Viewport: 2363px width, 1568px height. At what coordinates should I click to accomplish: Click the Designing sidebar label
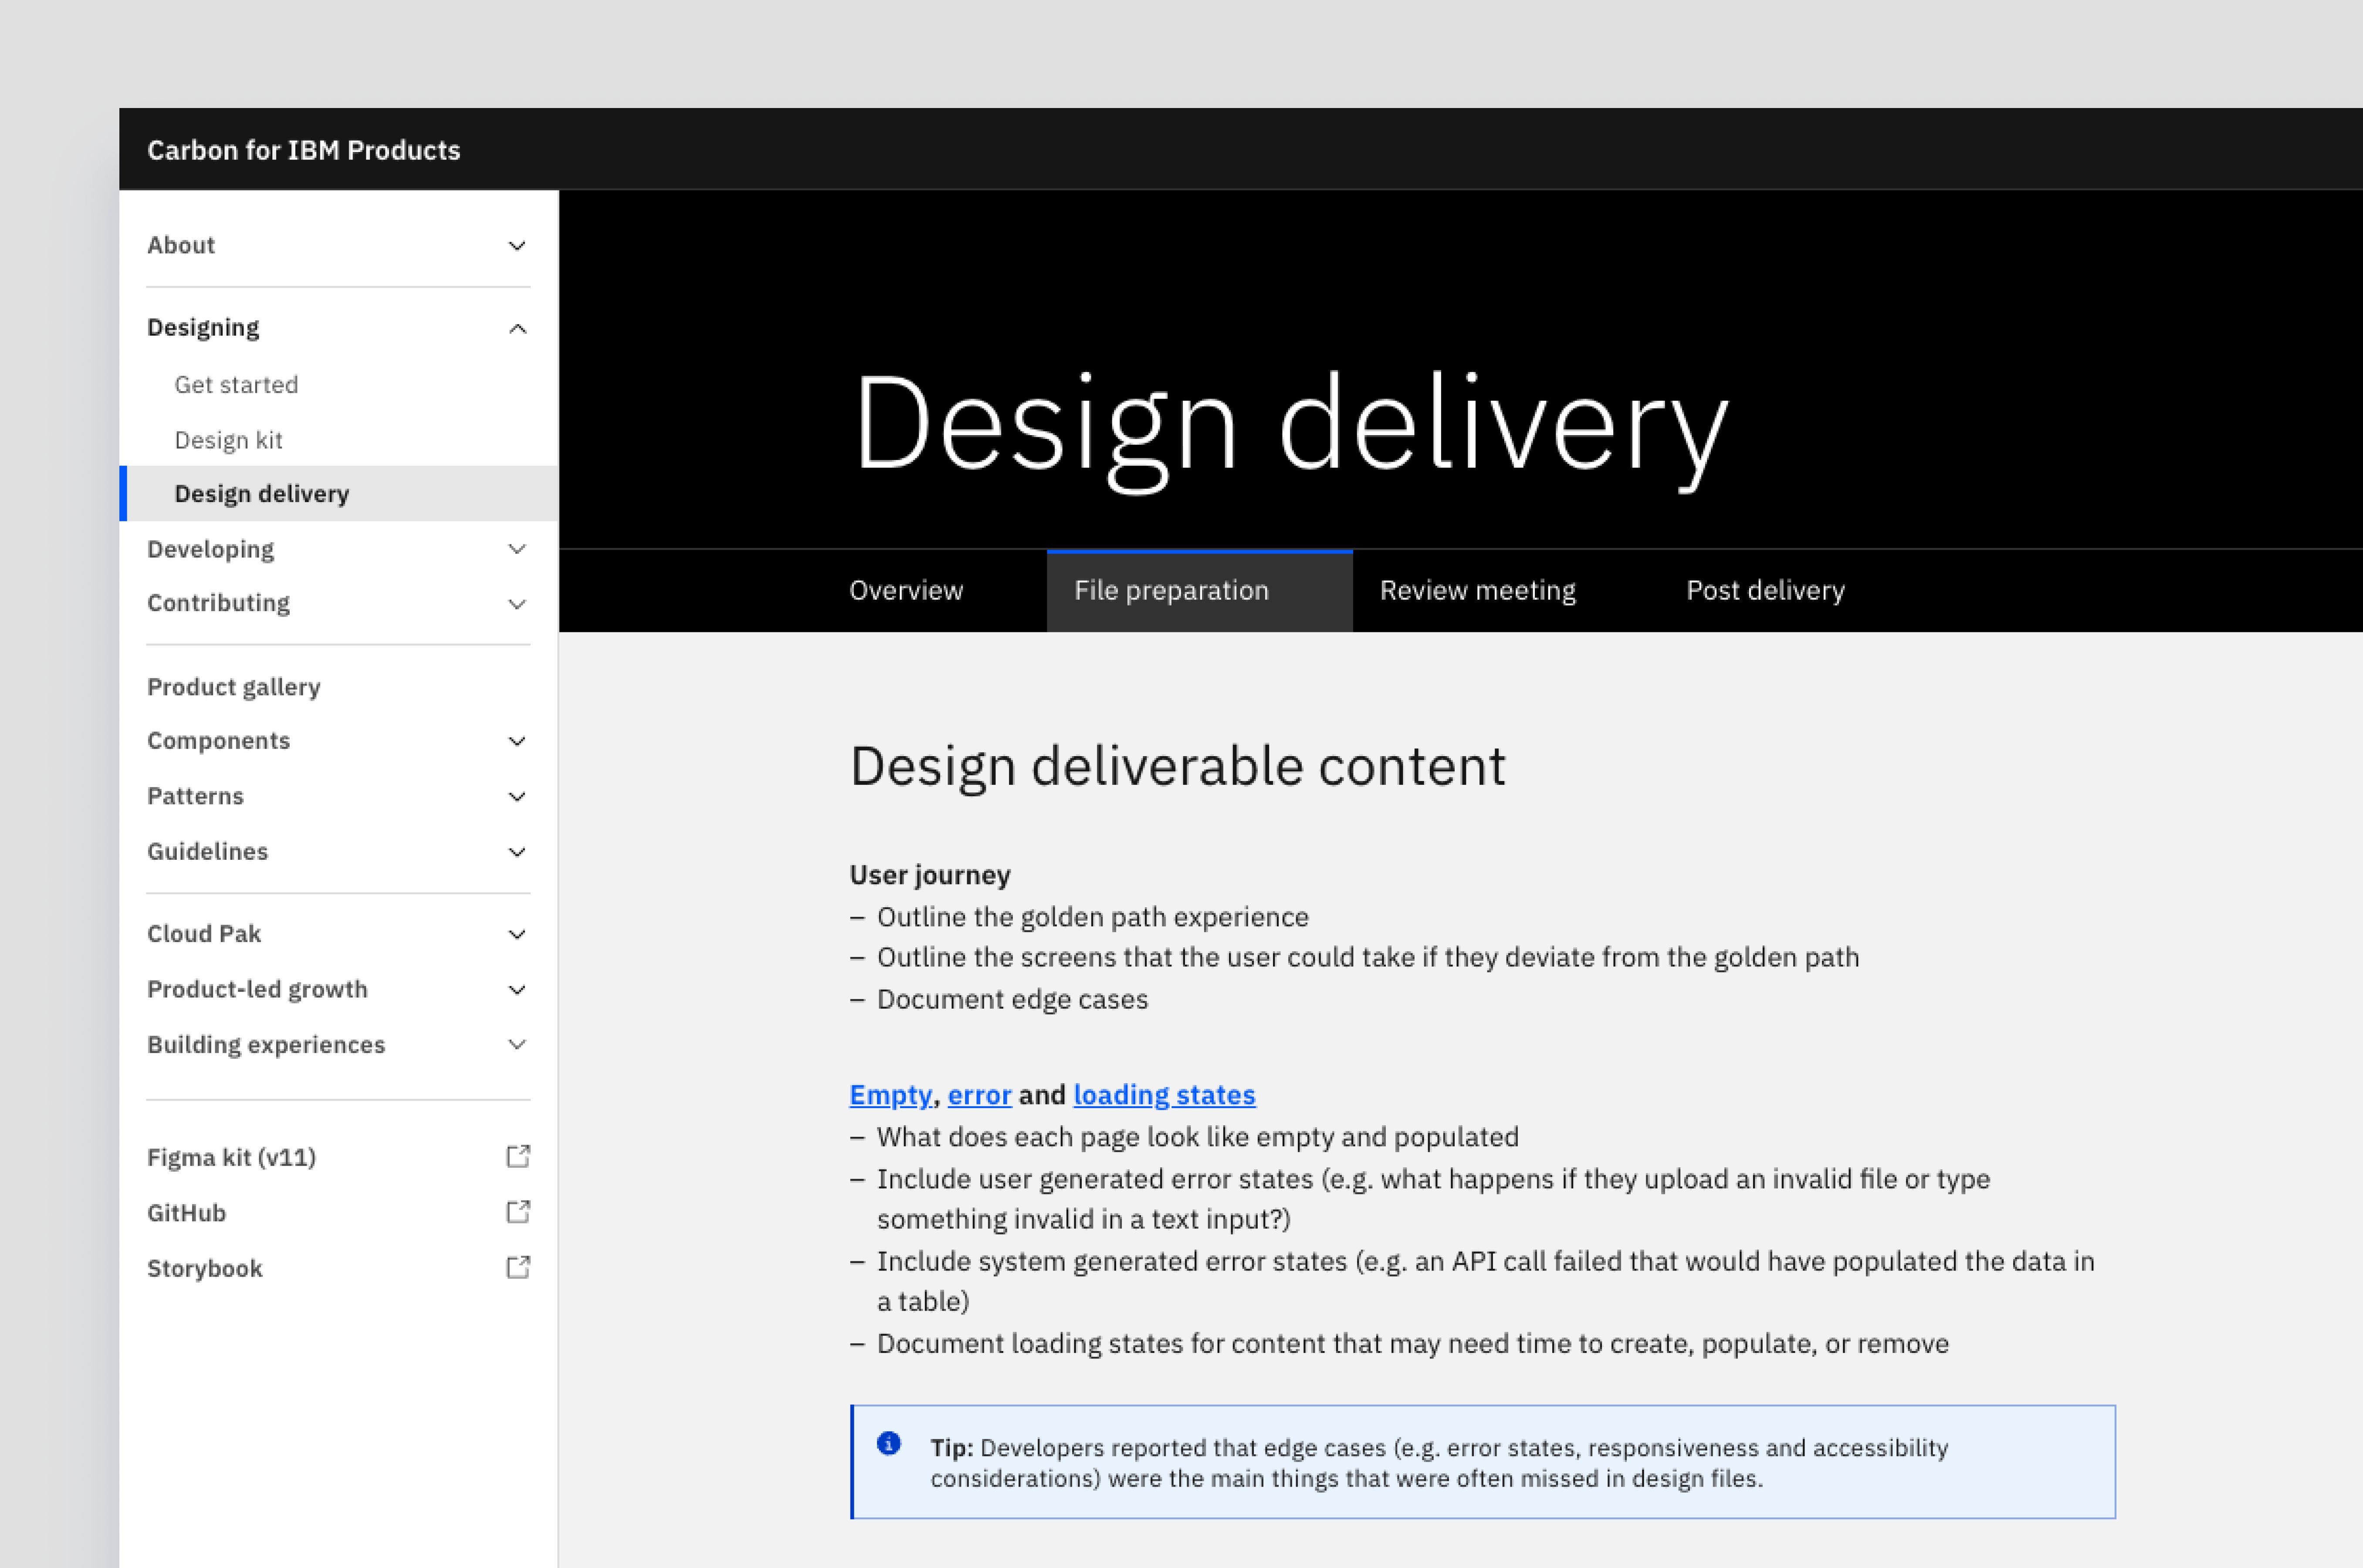click(203, 328)
